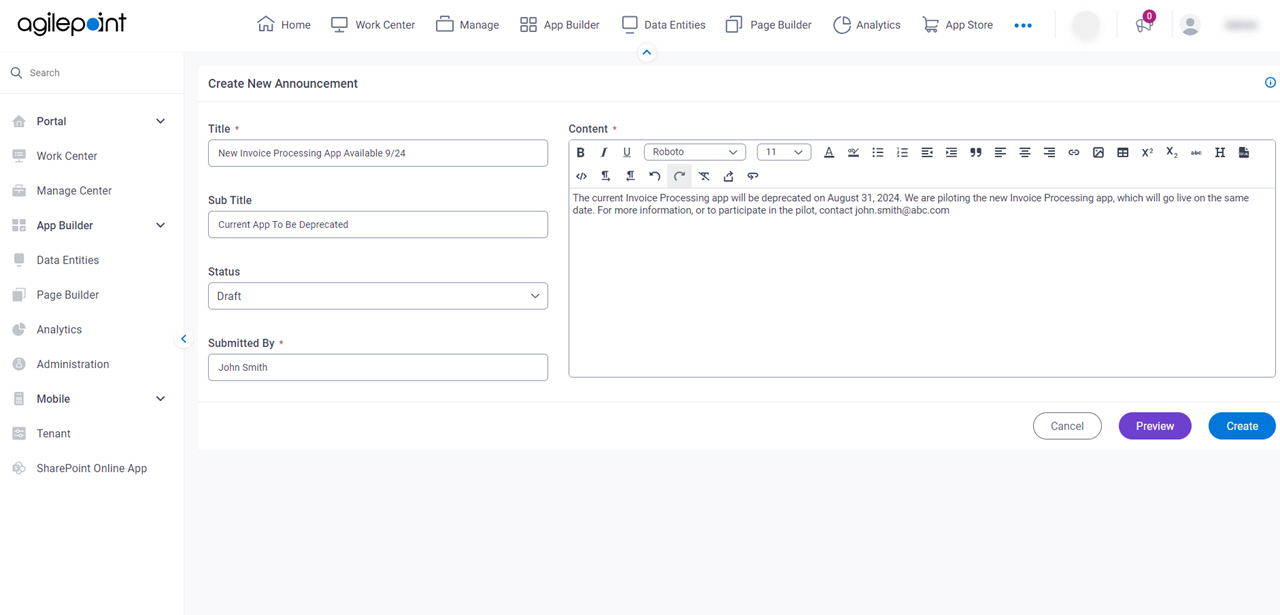
Task: Redo the last edit
Action: (679, 176)
